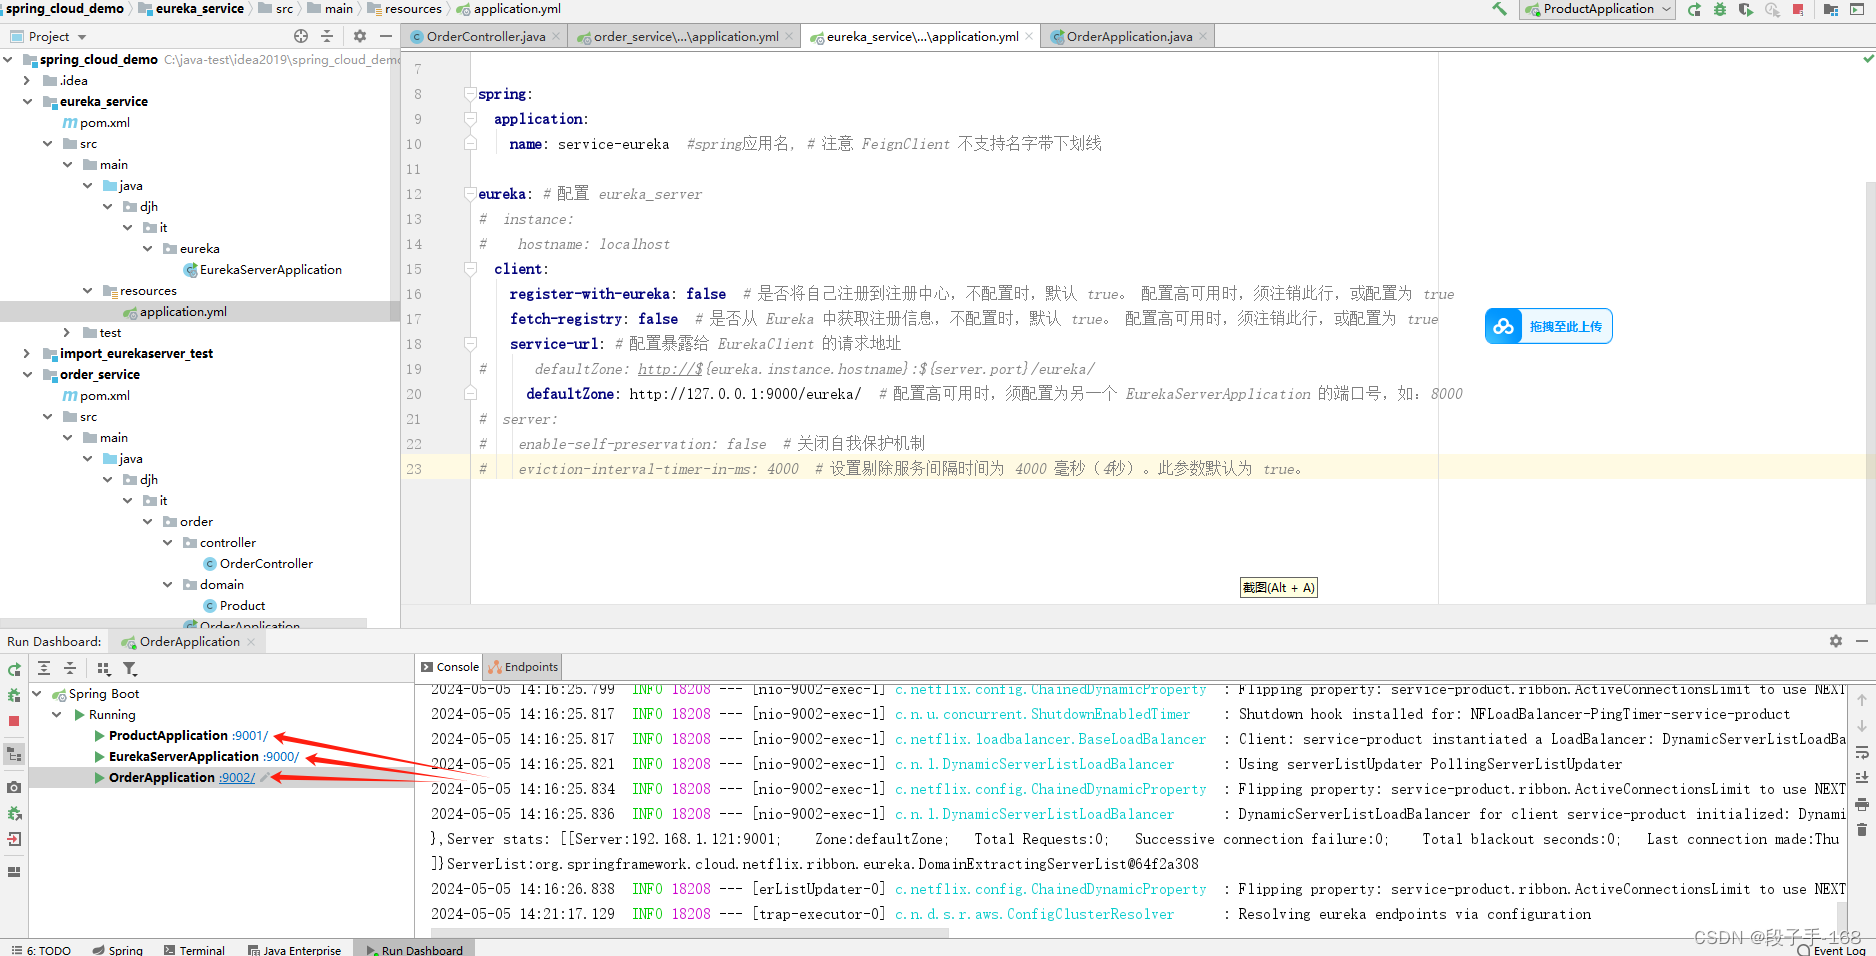The image size is (1876, 956).
Task: Open the filter options in Run Dashboard
Action: coord(130,668)
